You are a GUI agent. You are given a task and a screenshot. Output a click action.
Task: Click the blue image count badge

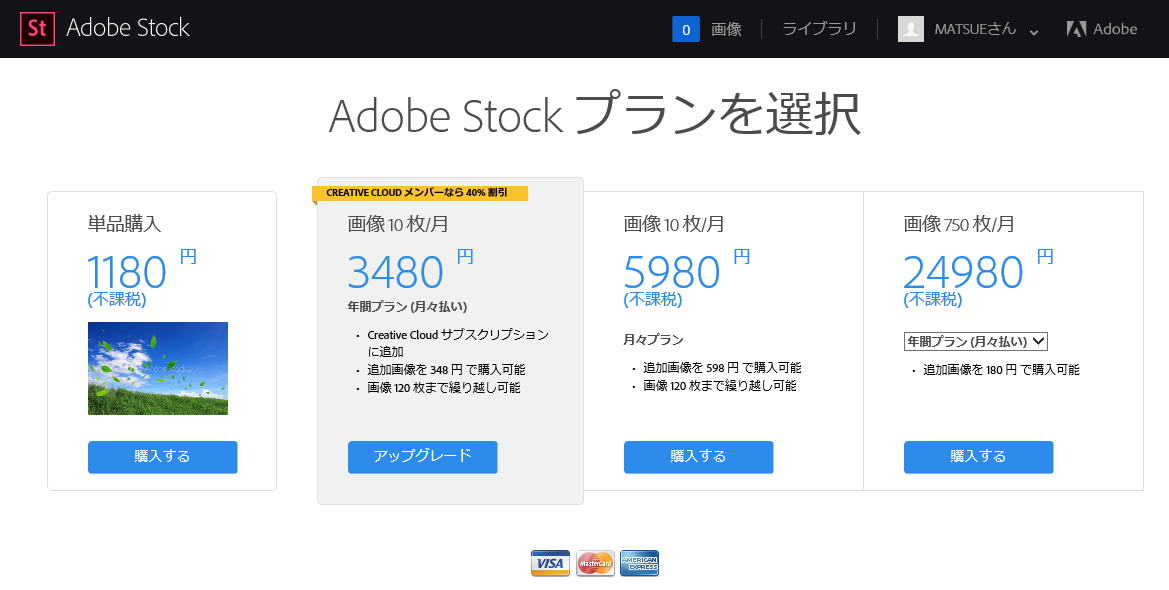[686, 29]
